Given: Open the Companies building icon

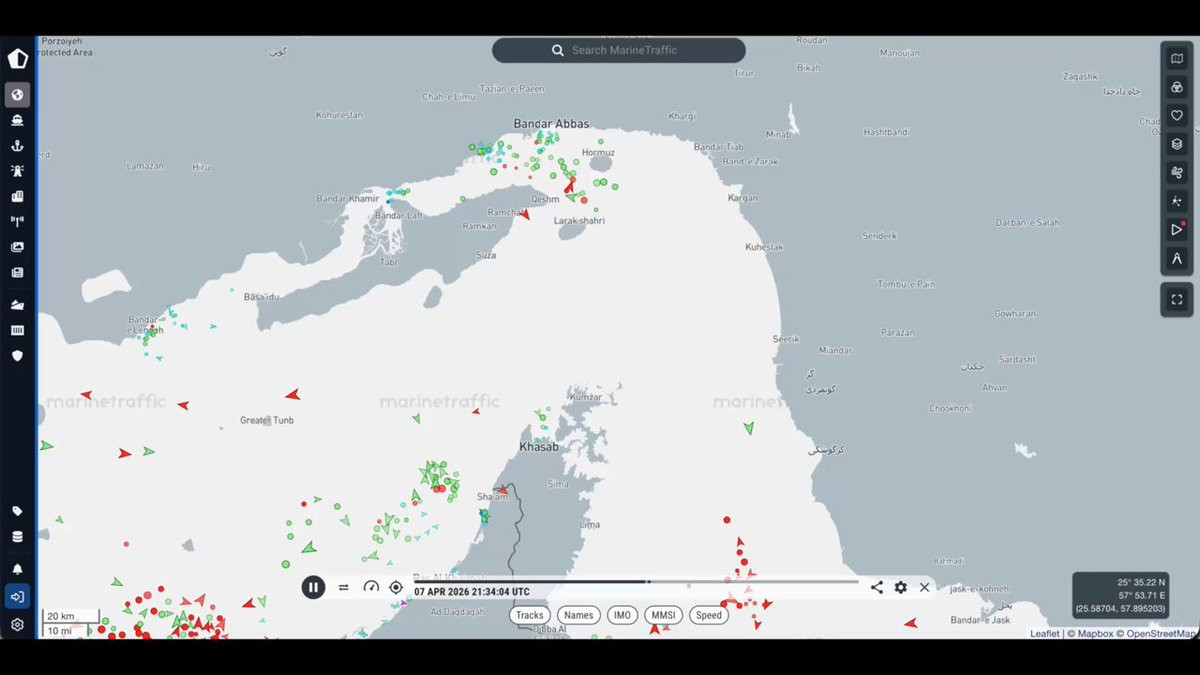Looking at the screenshot, I should 17,196.
